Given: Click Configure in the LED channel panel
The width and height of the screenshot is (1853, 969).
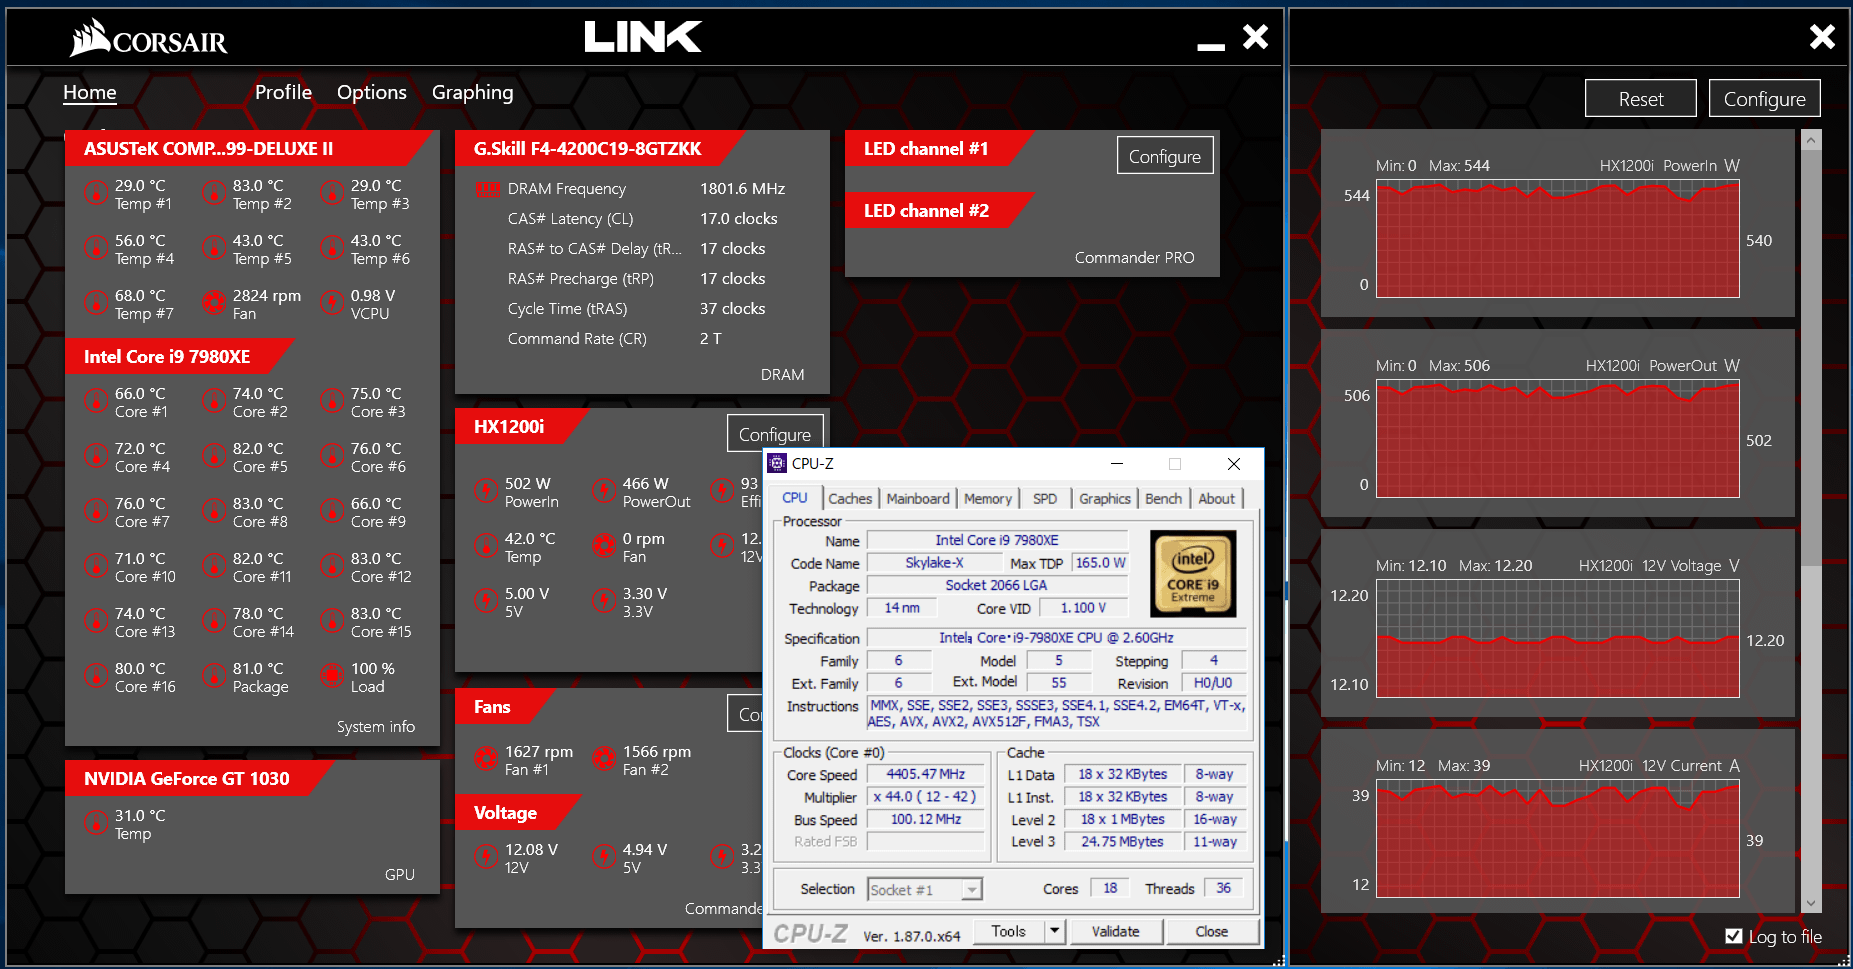Looking at the screenshot, I should [1165, 156].
